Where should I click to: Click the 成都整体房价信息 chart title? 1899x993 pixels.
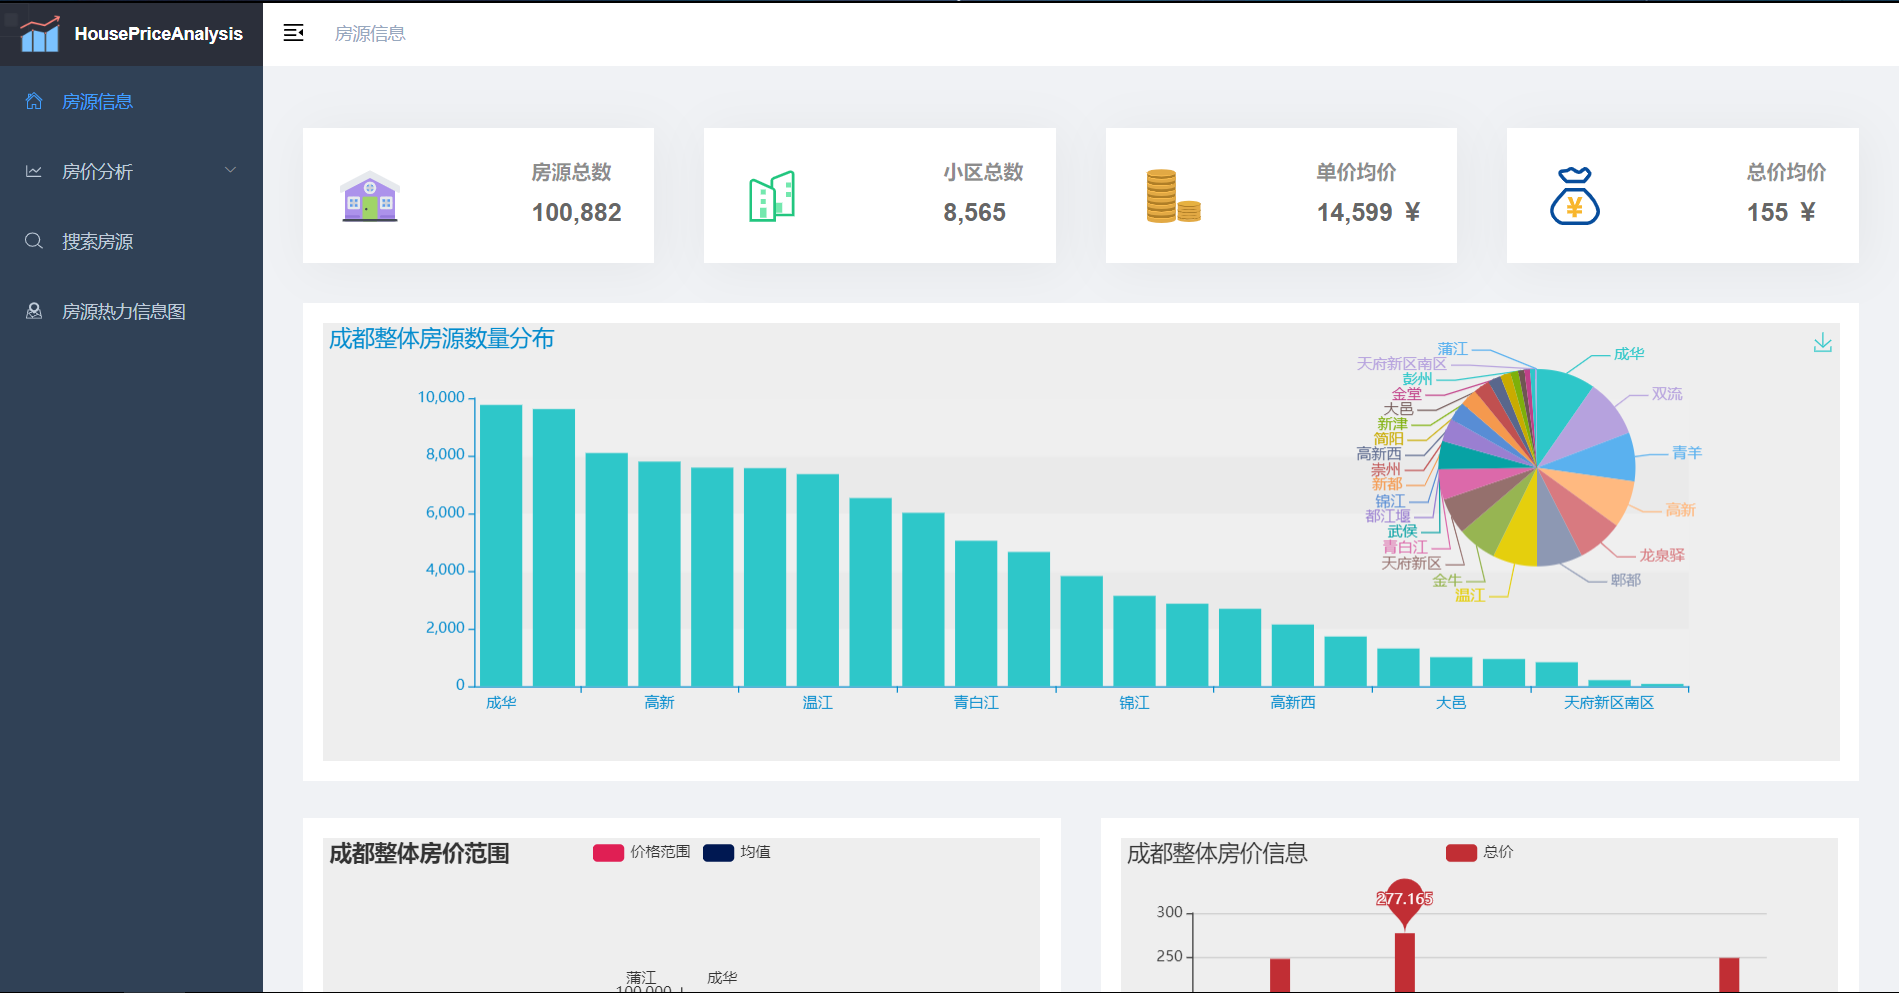1217,853
